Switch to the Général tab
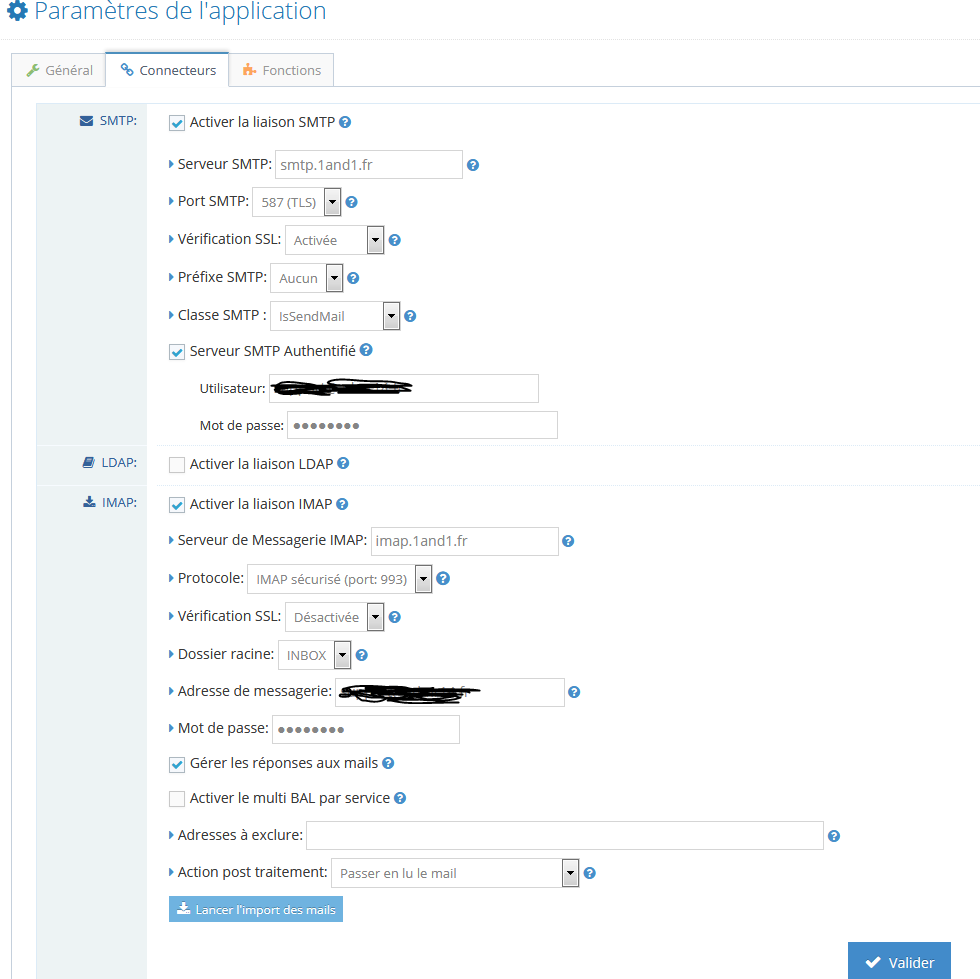The height and width of the screenshot is (979, 980). click(59, 70)
